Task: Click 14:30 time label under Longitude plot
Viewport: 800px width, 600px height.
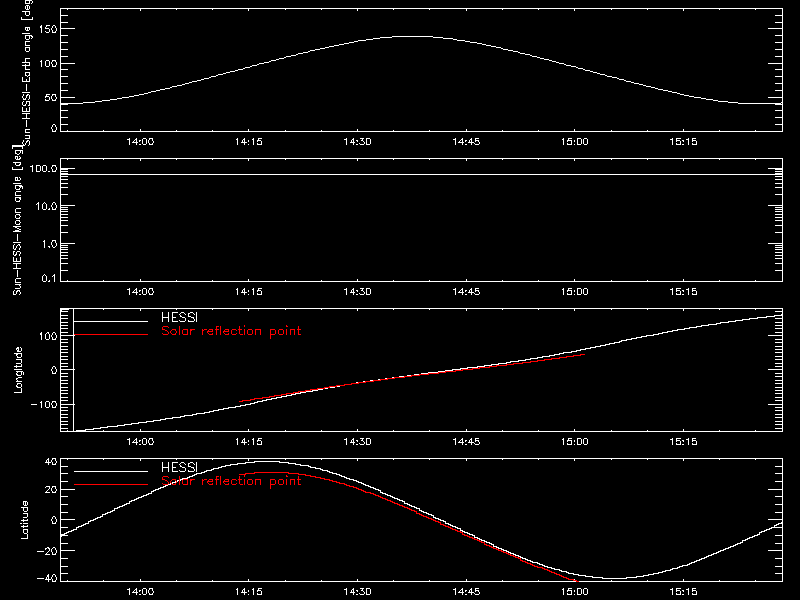Action: (357, 442)
